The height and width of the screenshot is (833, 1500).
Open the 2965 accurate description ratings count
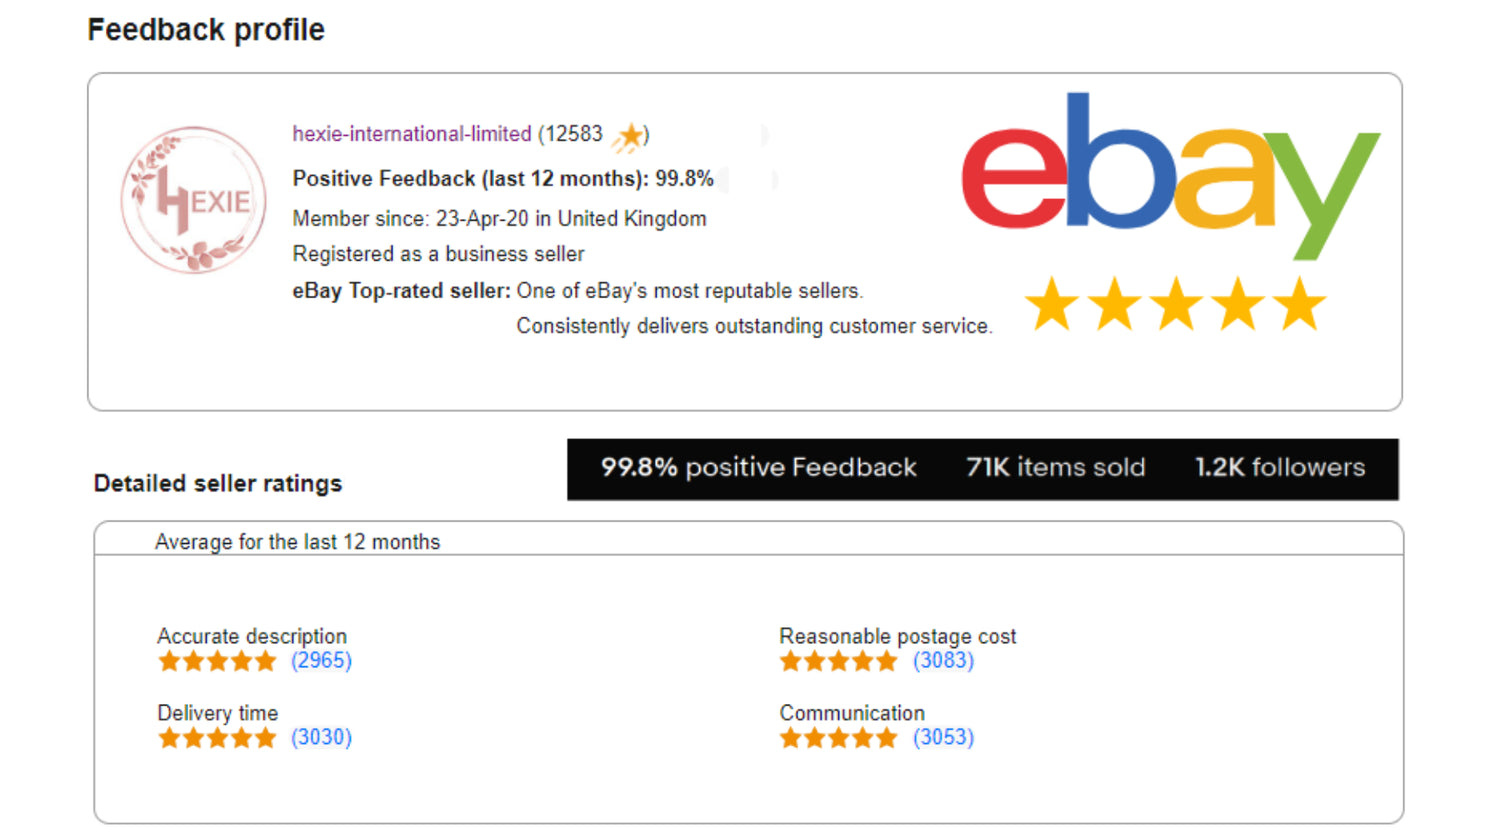click(321, 660)
